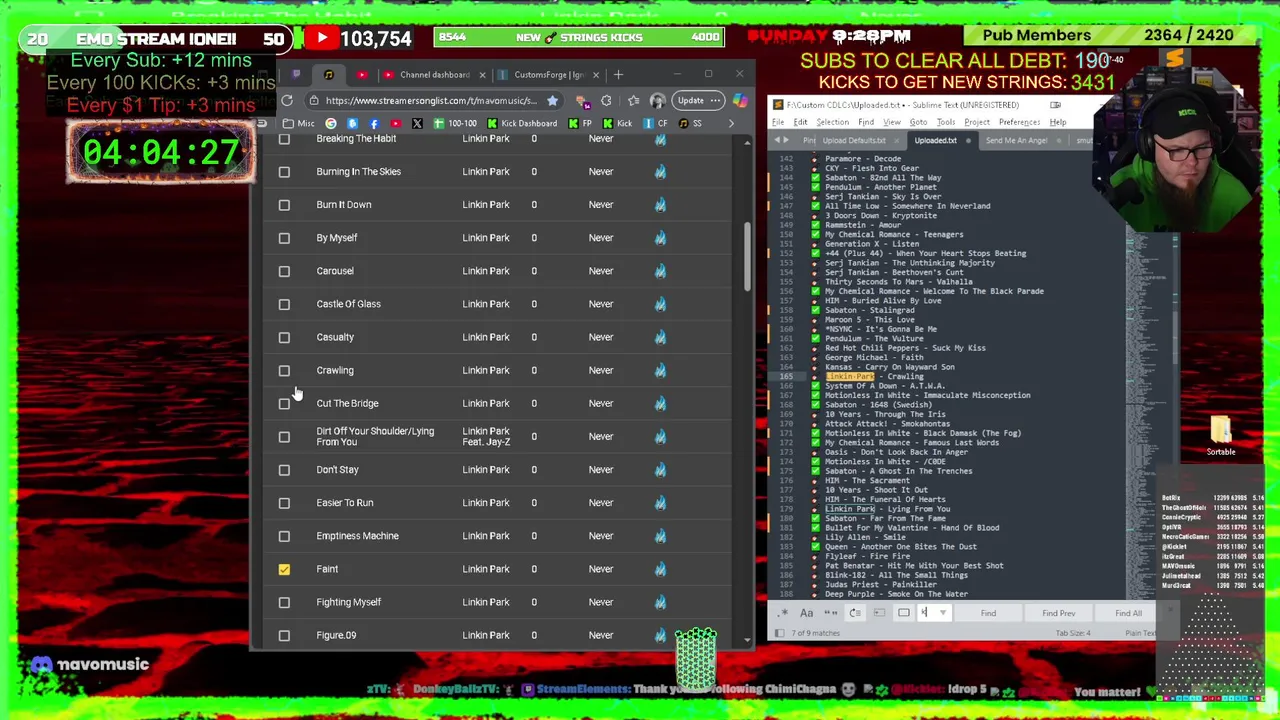Open the YouTube bookmark icon
This screenshot has height=720, width=1280.
click(x=396, y=123)
